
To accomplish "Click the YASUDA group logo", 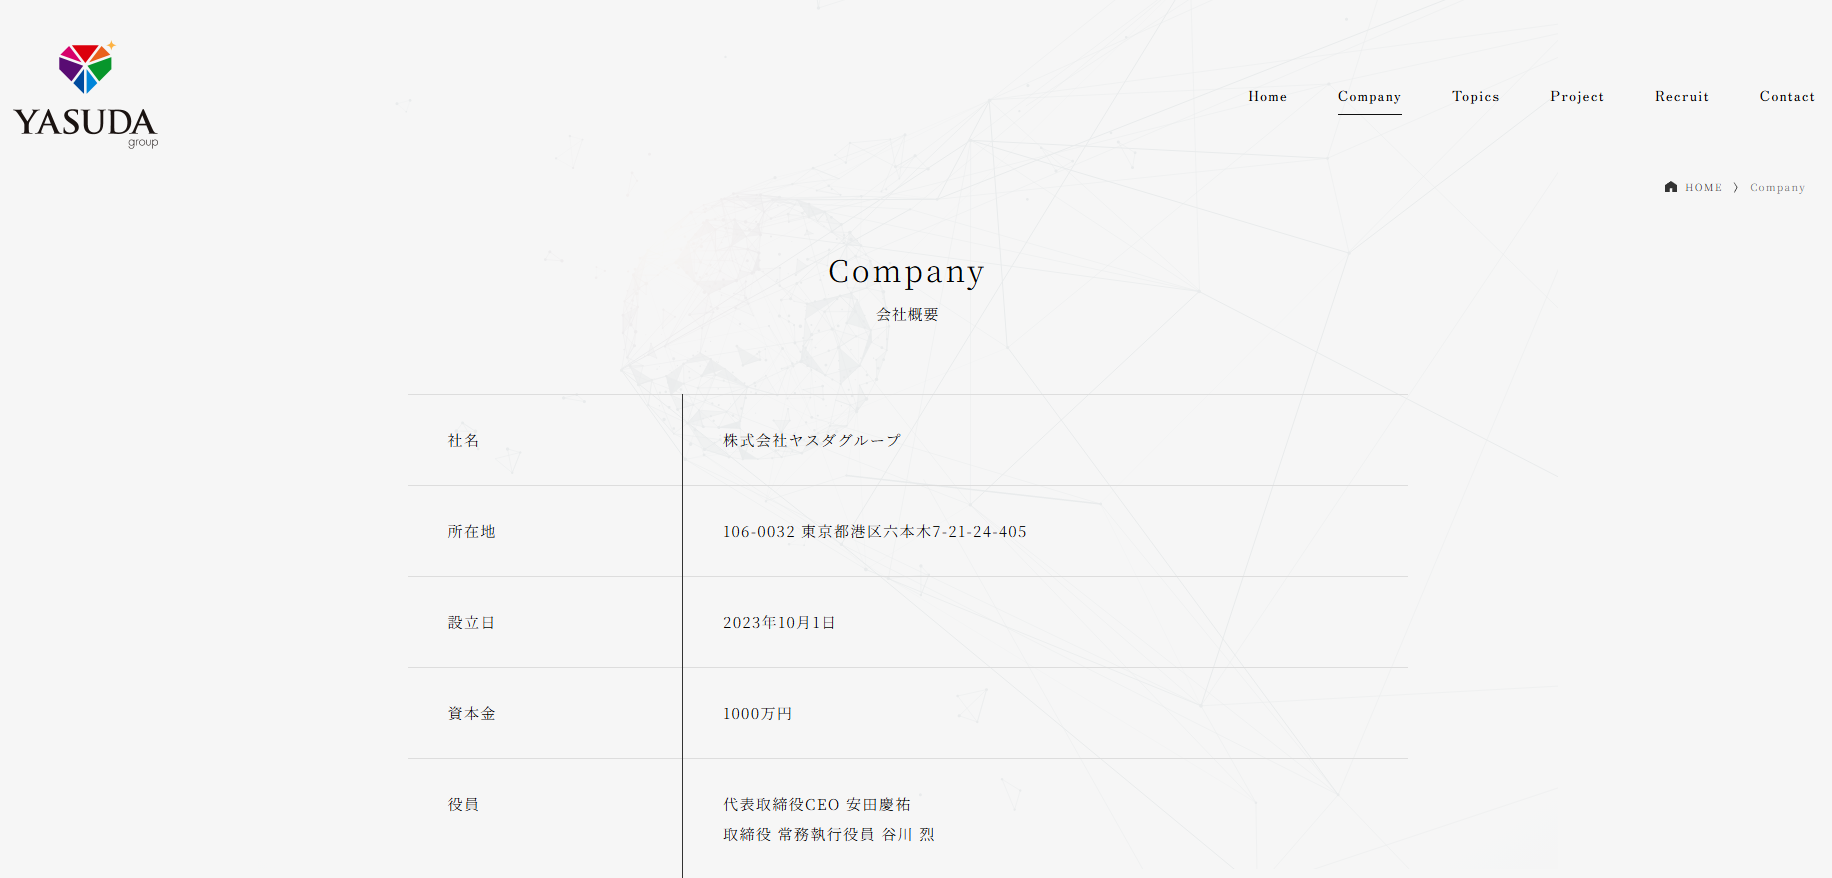I will 86,95.
